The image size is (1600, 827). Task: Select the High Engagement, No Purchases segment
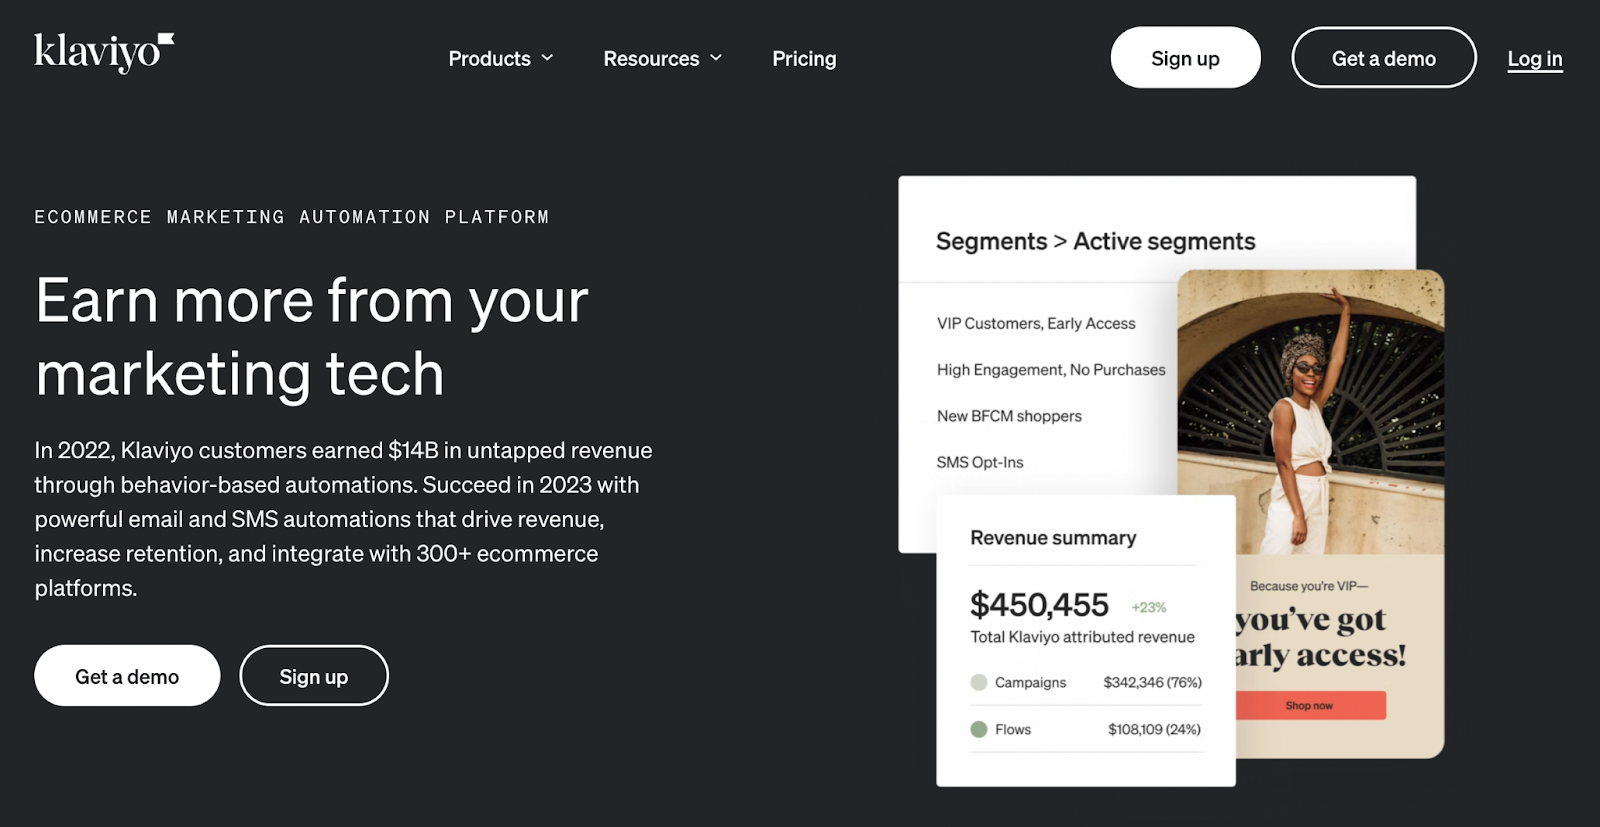click(x=1050, y=369)
